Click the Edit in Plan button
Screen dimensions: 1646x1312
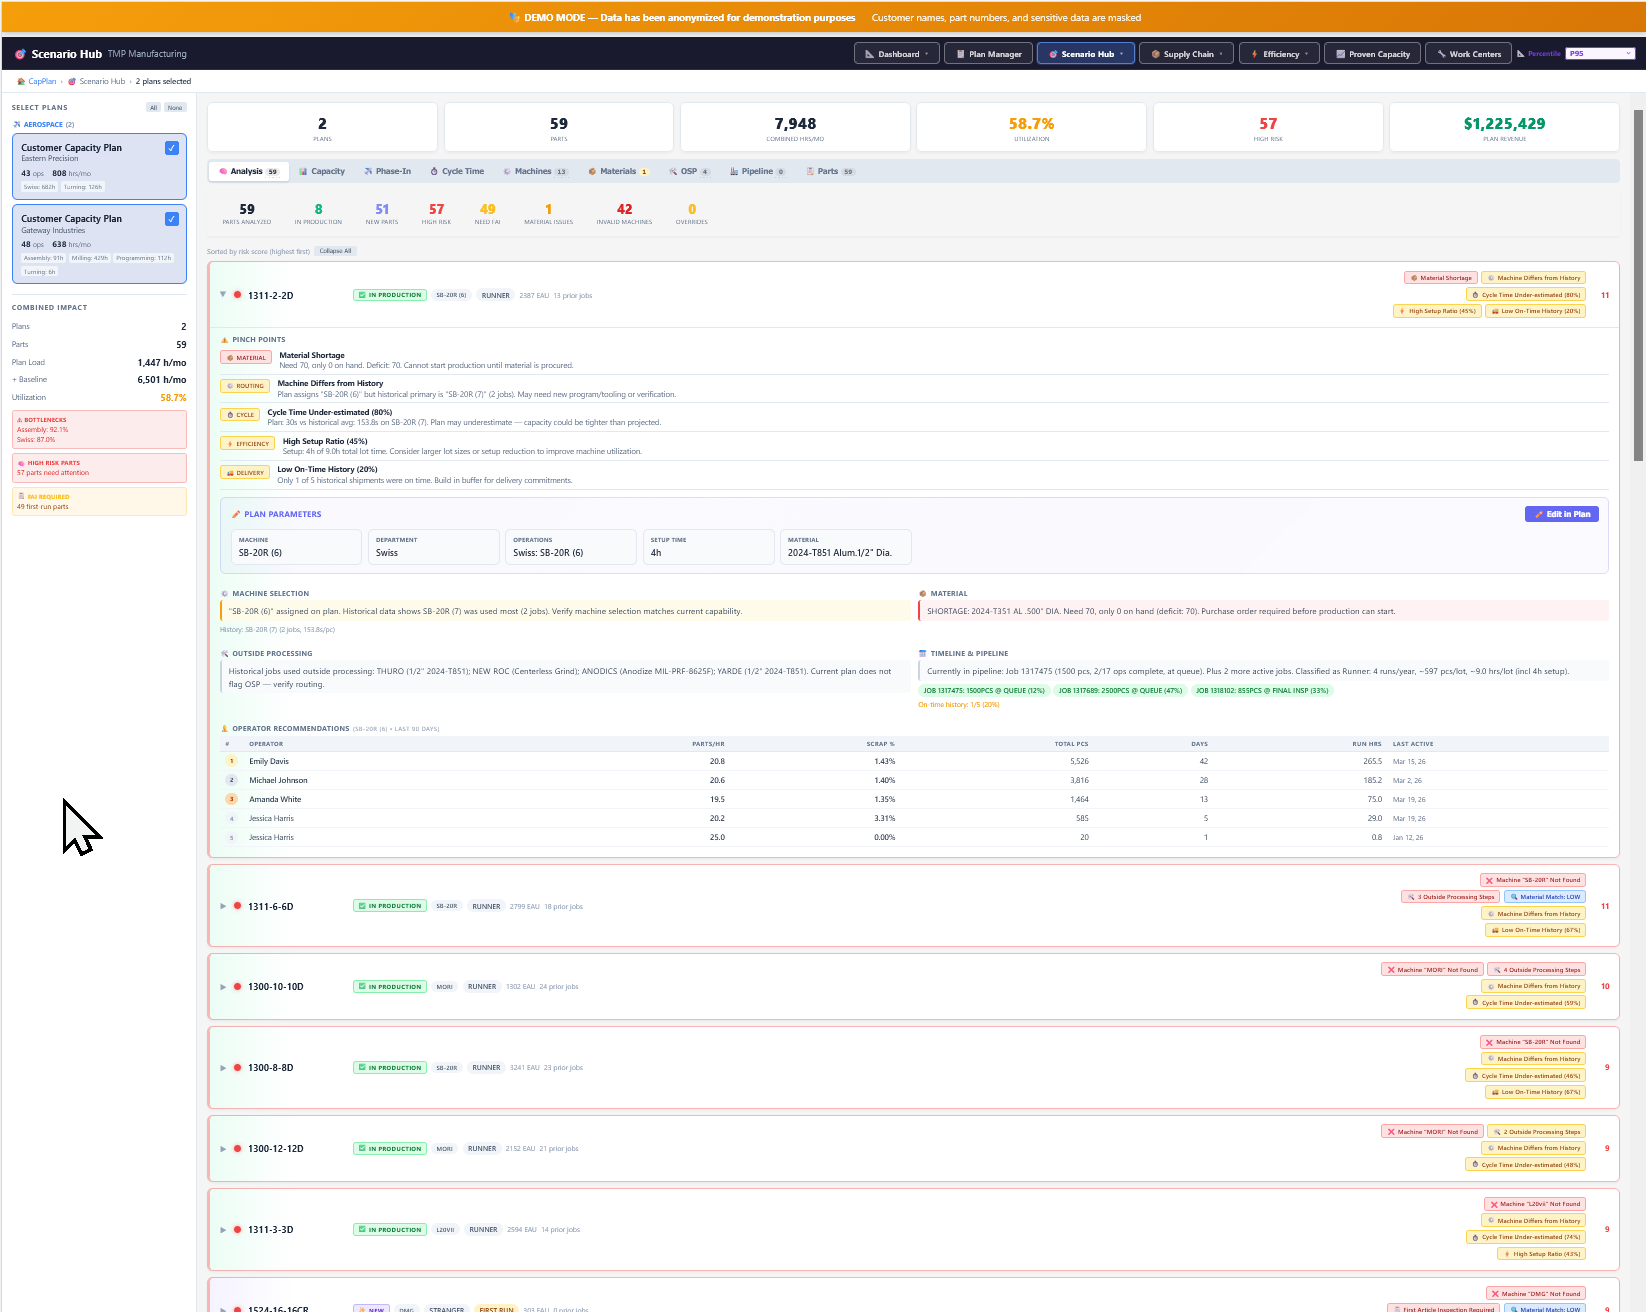tap(1561, 514)
